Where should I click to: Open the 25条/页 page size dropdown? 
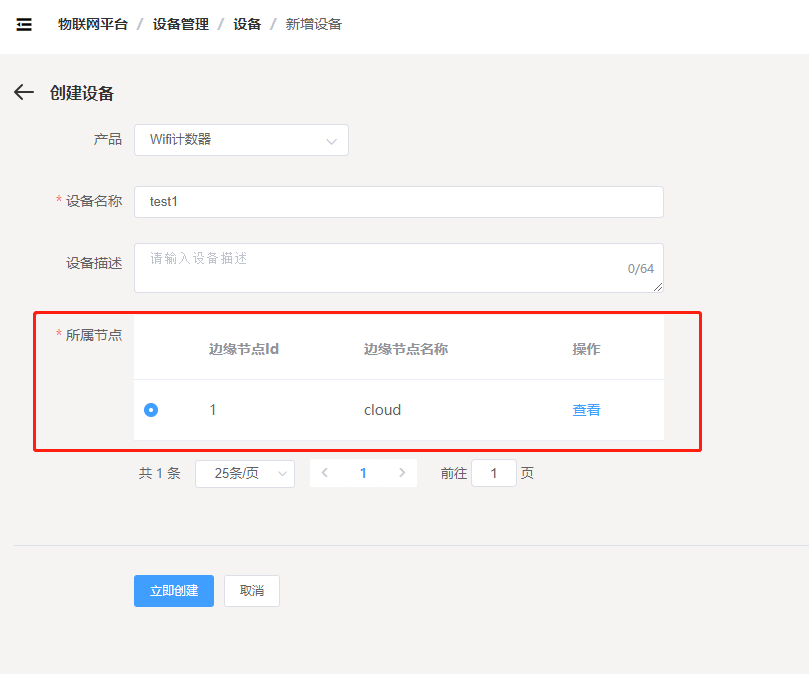point(245,474)
